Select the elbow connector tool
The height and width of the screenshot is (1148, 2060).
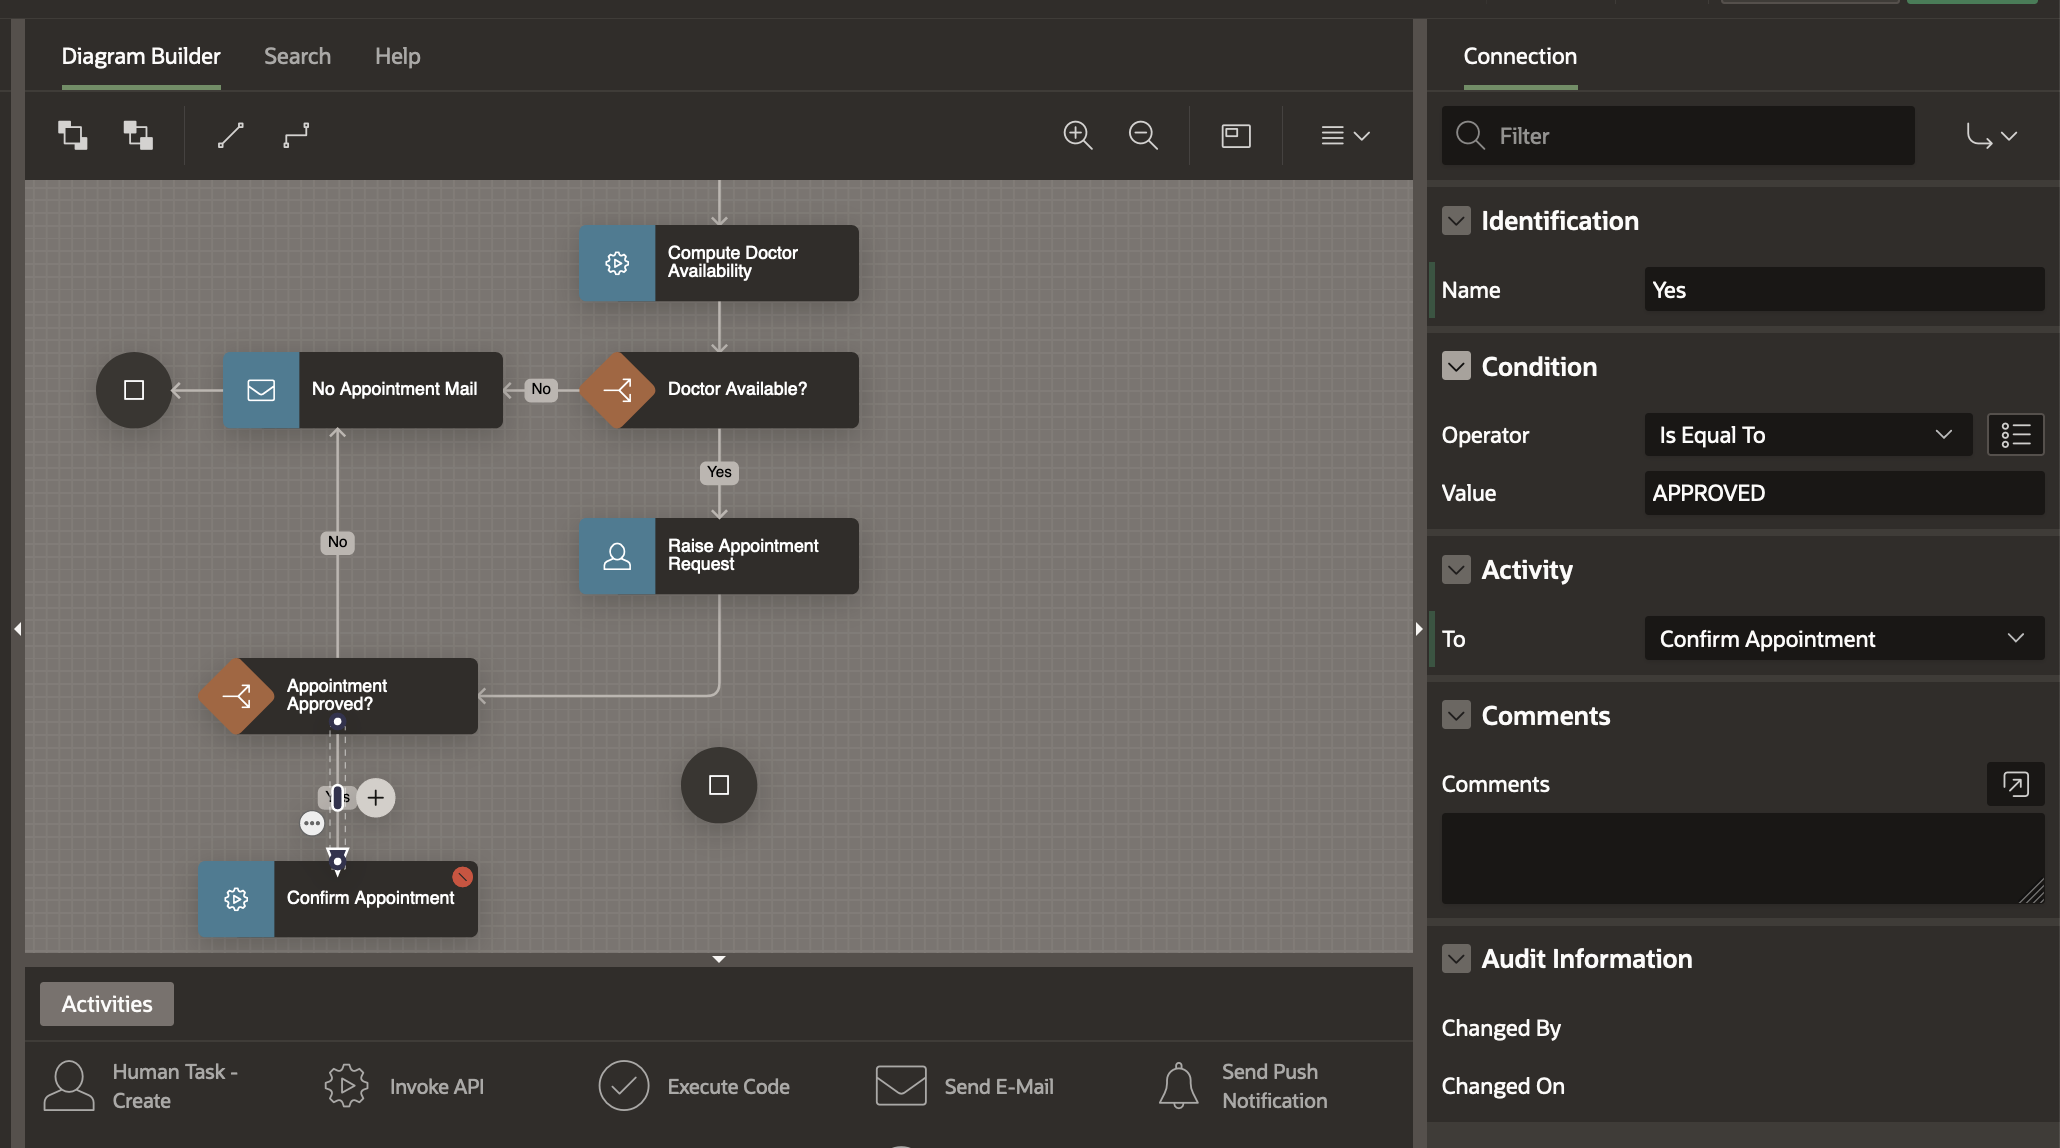click(296, 135)
